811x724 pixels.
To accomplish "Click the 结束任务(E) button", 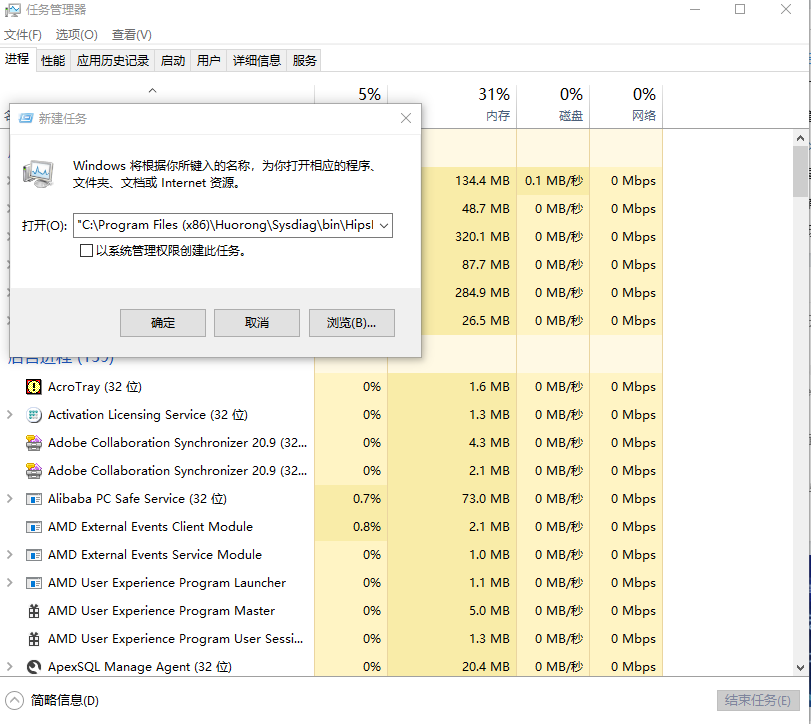I will (758, 701).
